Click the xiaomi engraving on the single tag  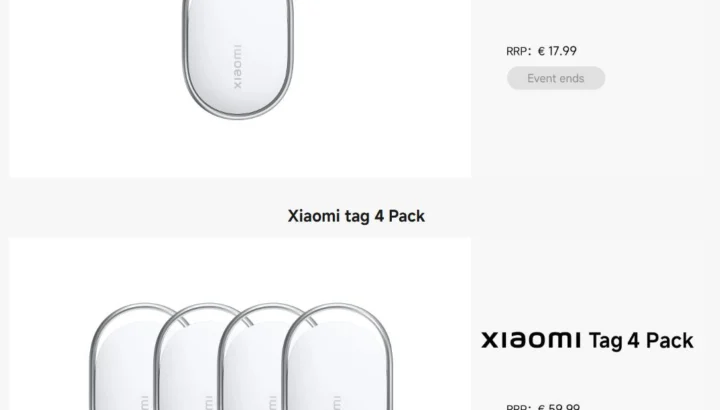point(237,67)
